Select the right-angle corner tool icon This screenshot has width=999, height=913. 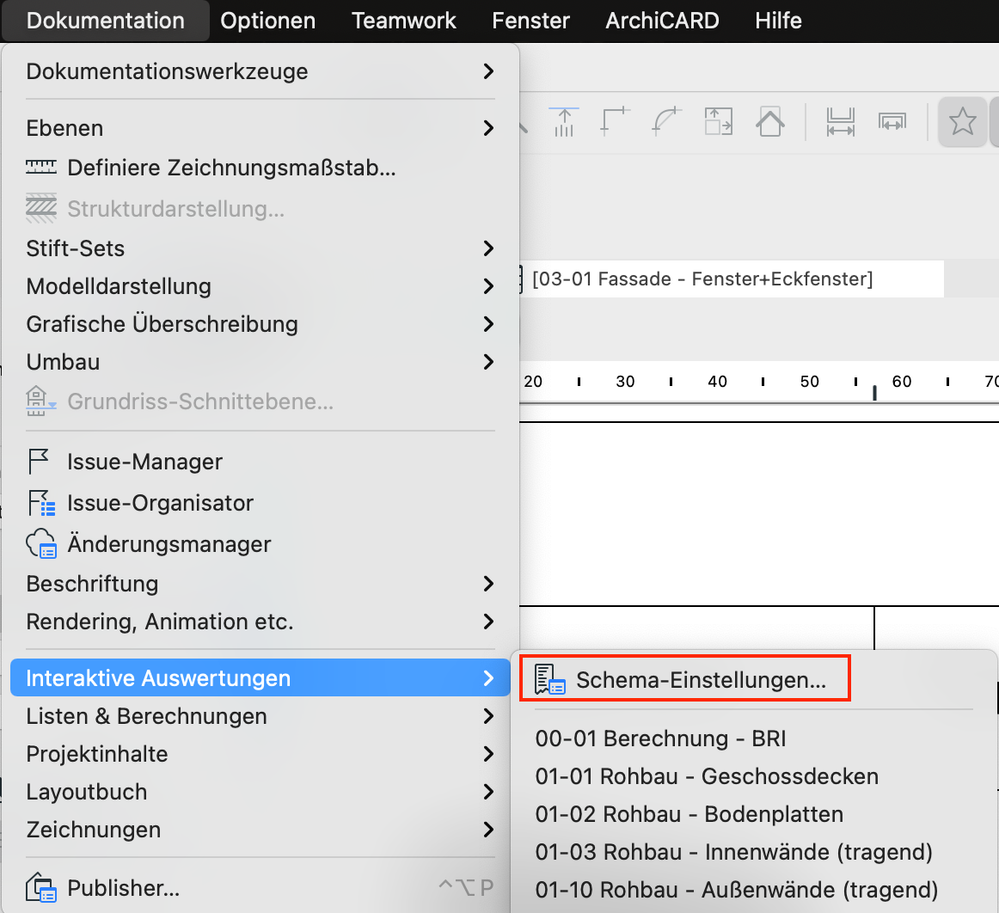615,122
